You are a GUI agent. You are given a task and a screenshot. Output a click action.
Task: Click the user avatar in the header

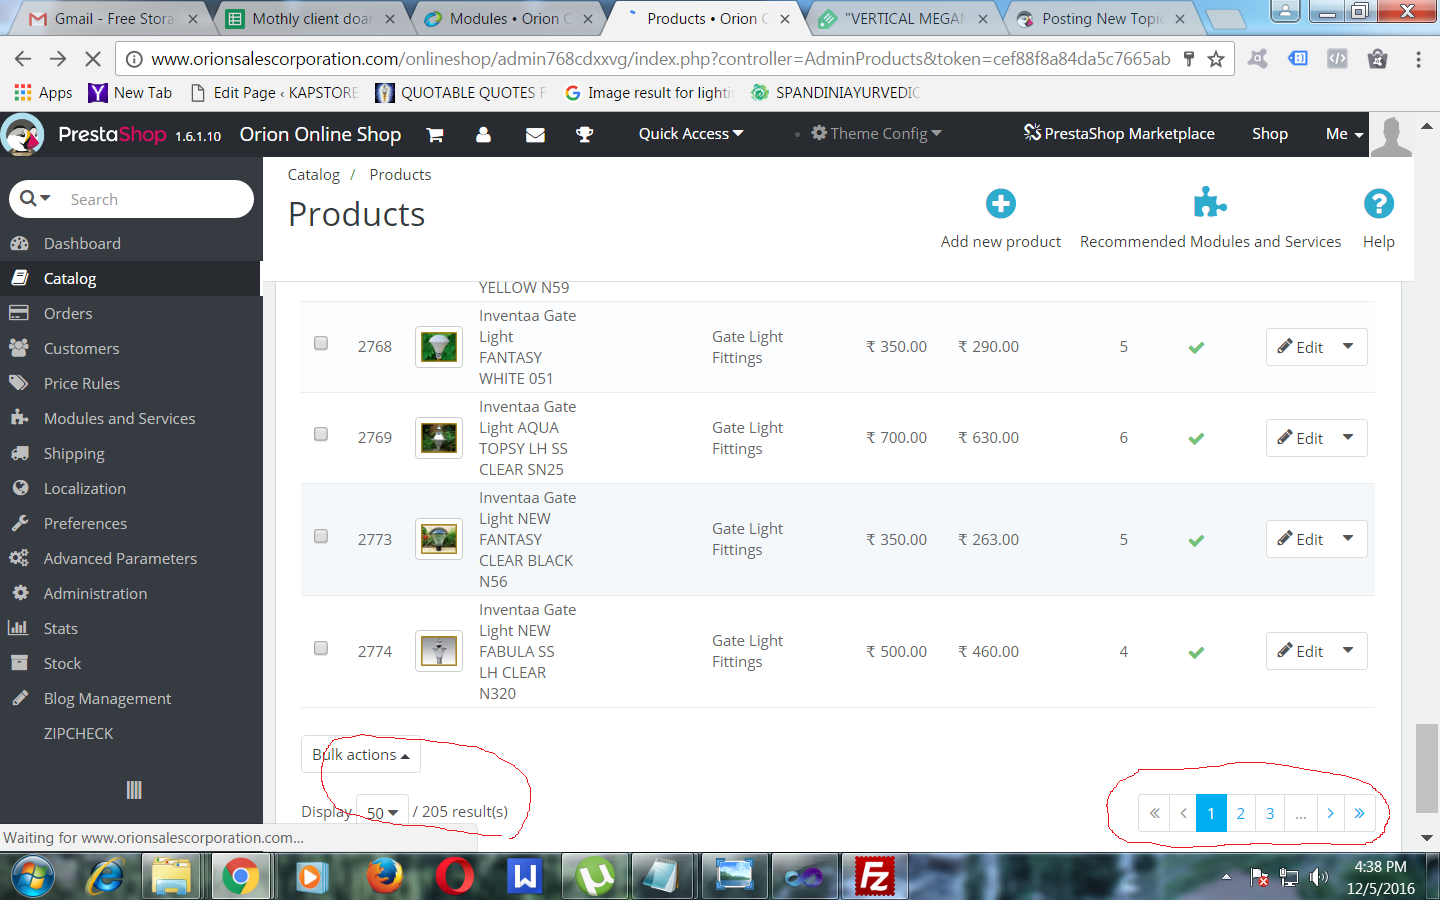[1391, 135]
